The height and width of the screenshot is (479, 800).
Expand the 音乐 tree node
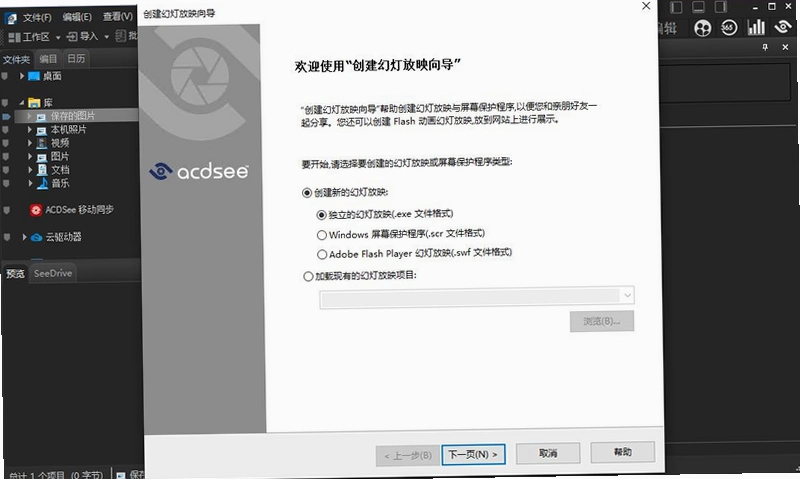[x=30, y=183]
